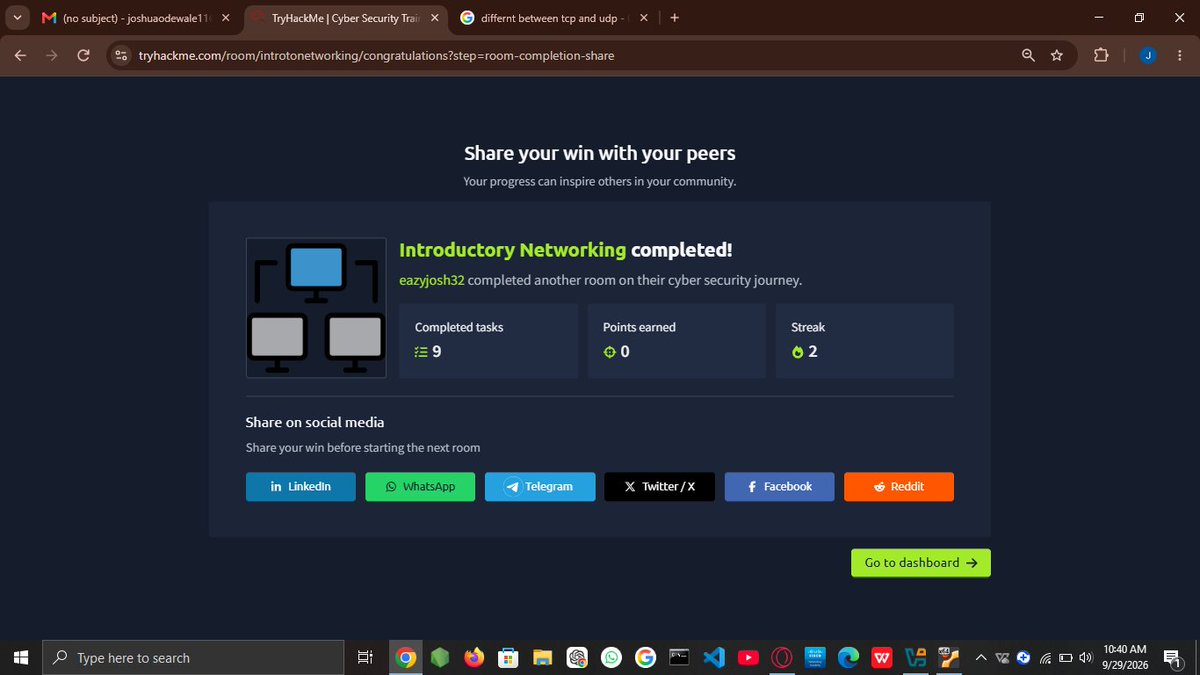Open the zoom magnifier icon in address bar
This screenshot has width=1200, height=675.
[x=1028, y=55]
